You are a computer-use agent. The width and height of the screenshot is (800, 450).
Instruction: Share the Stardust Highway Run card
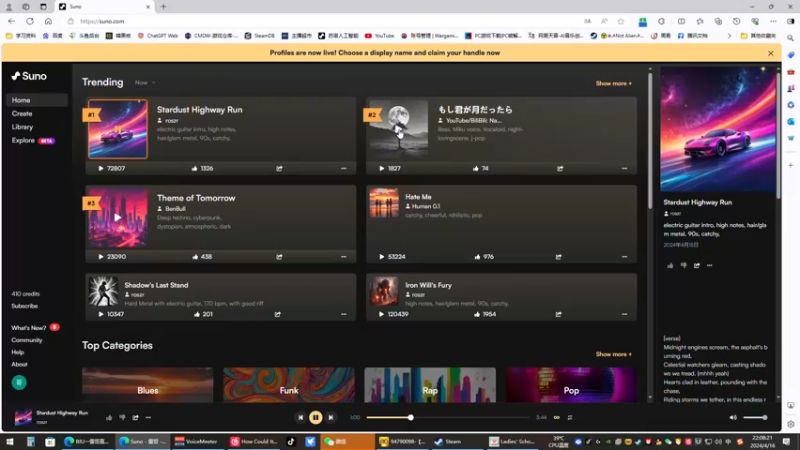click(279, 168)
